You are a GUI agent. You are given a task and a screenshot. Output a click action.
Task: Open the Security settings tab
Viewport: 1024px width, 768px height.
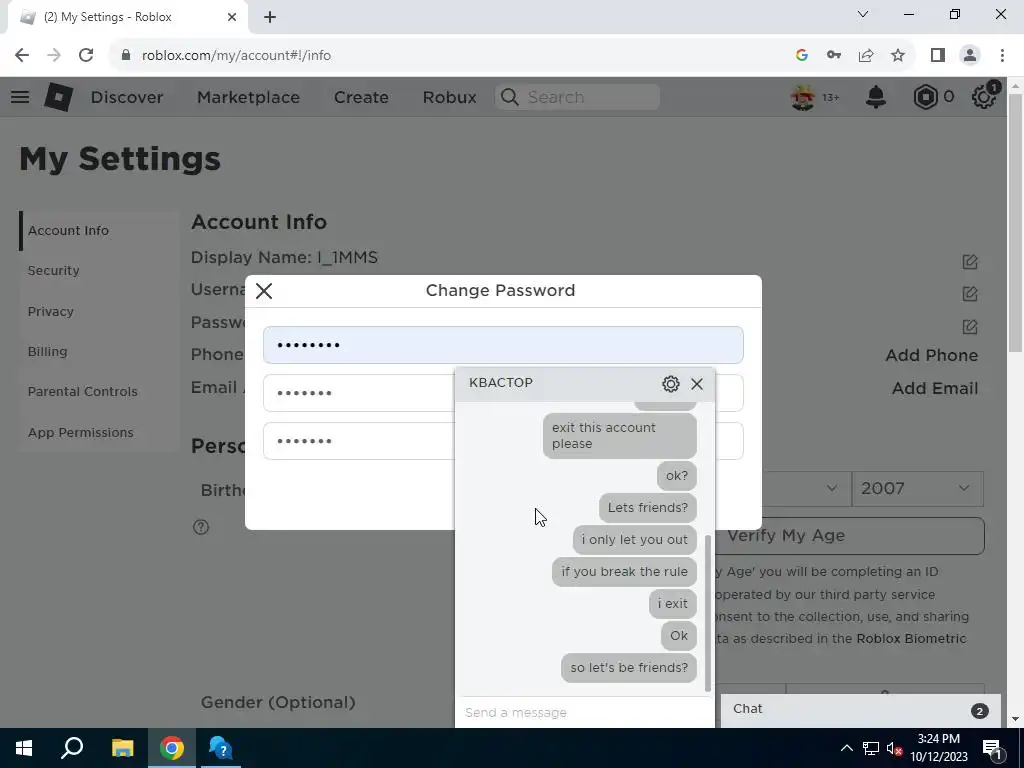pyautogui.click(x=99, y=270)
